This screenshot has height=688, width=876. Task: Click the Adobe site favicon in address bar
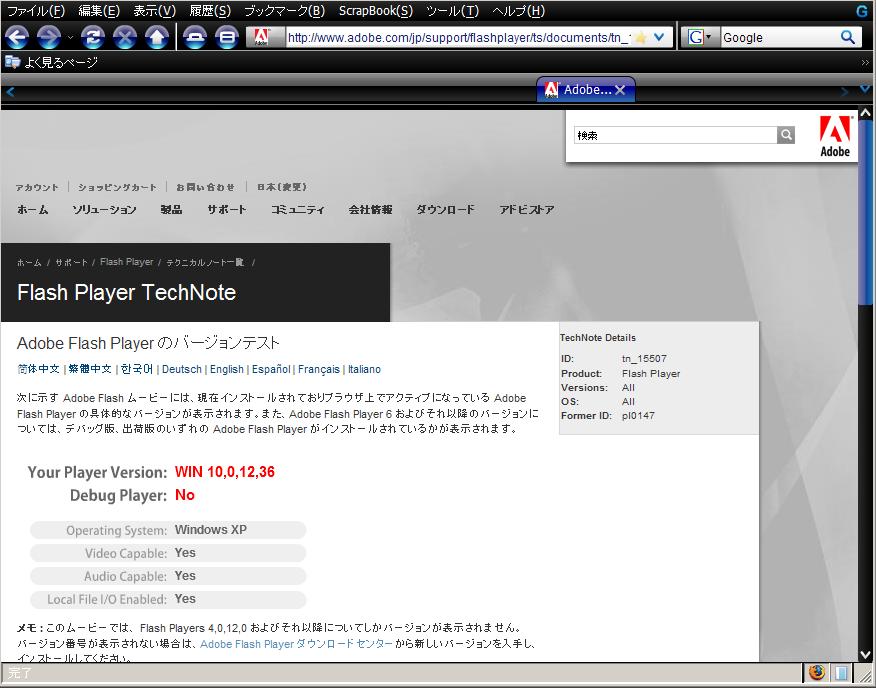coord(261,37)
